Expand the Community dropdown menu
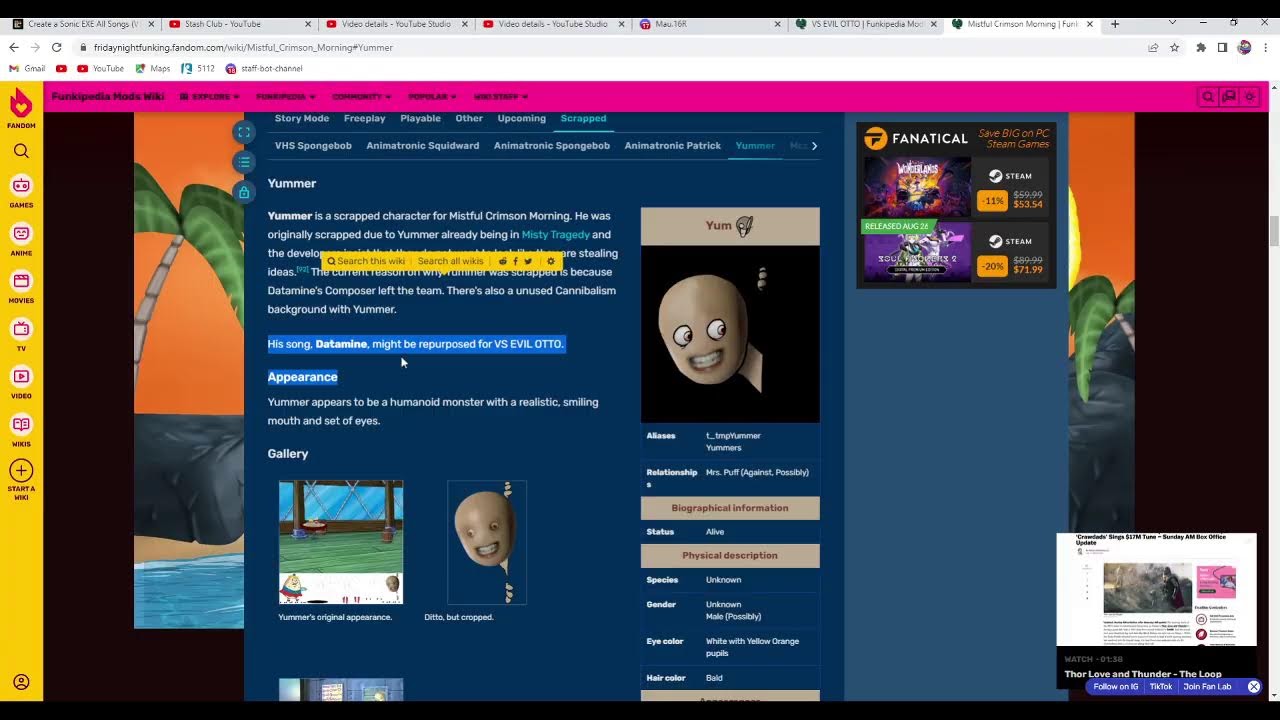Image resolution: width=1280 pixels, height=720 pixels. point(362,97)
